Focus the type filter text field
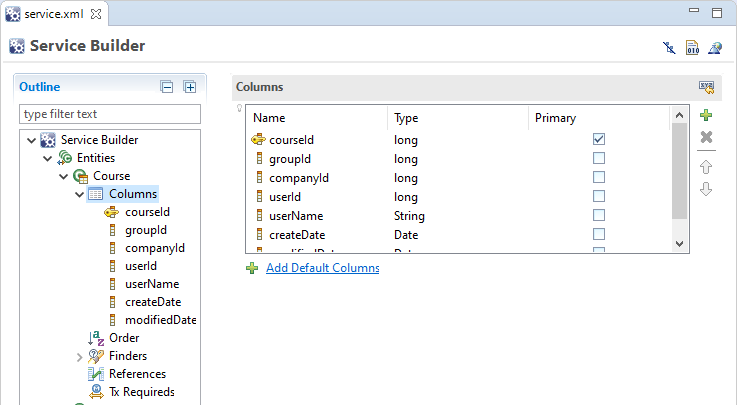This screenshot has width=737, height=405. [x=110, y=114]
